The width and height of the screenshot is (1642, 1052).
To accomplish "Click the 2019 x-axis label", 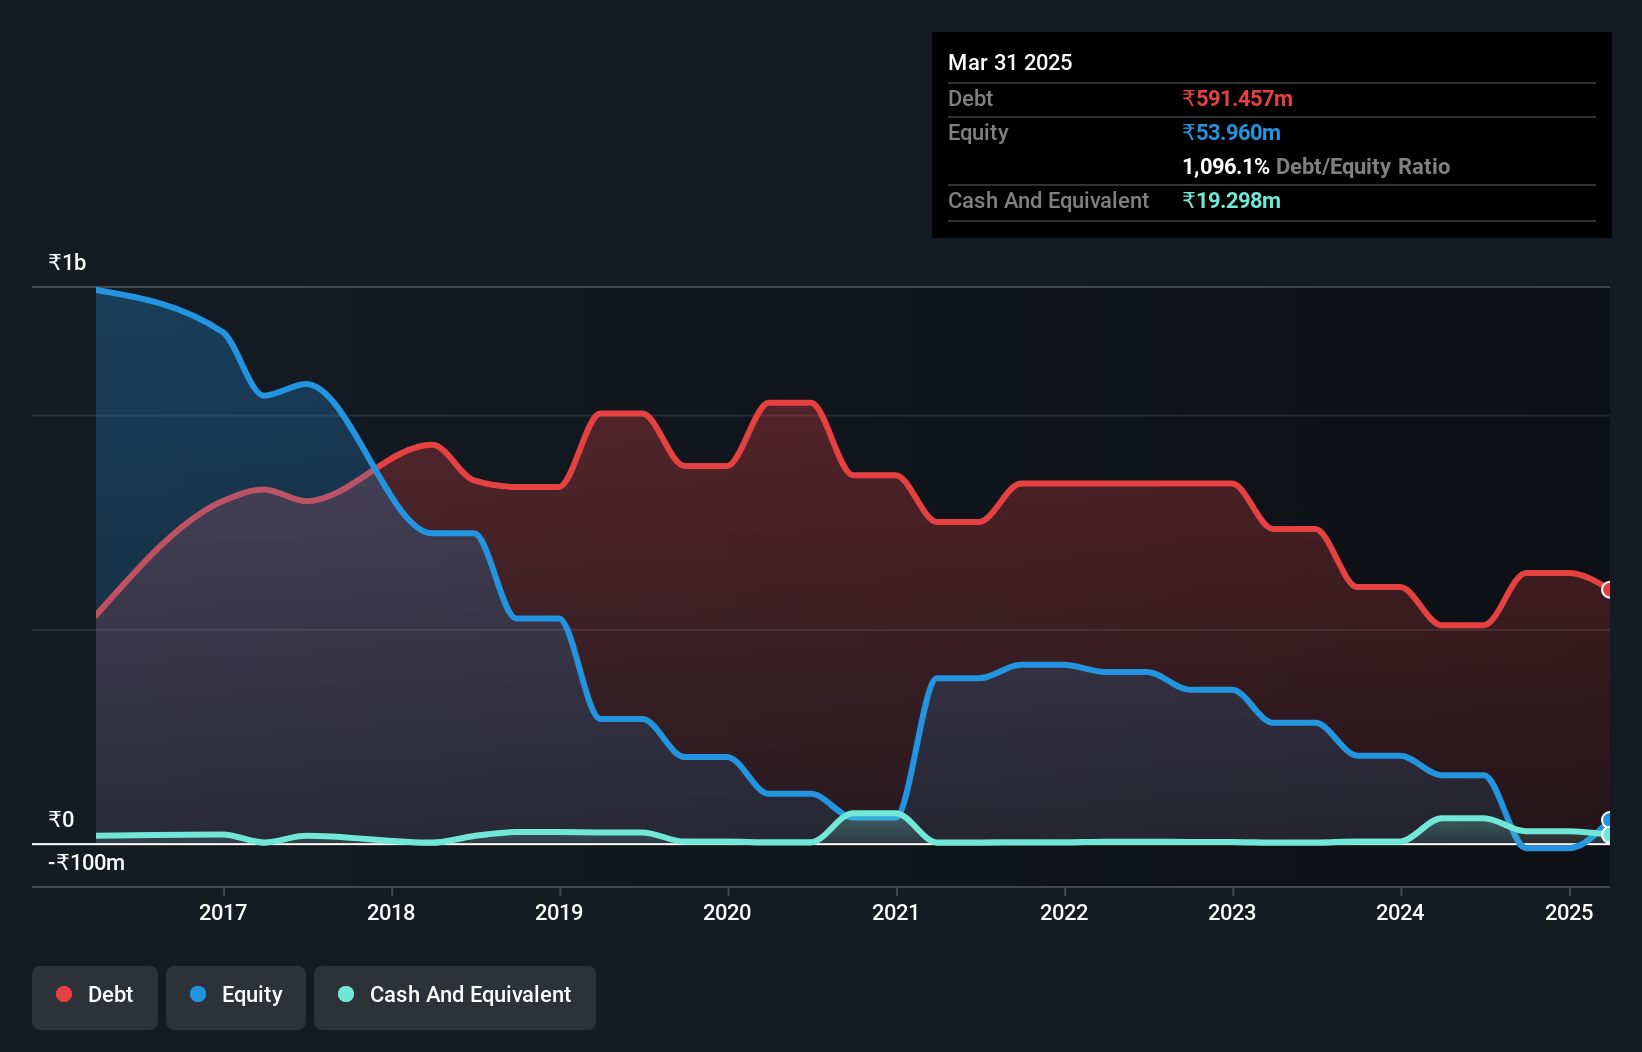I will tap(559, 912).
